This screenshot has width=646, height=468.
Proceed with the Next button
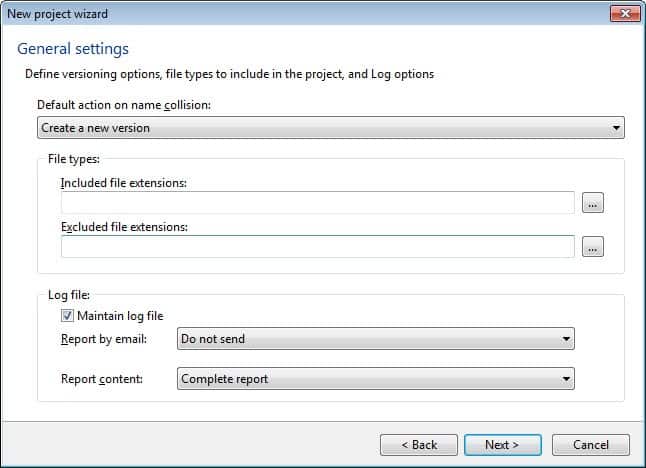coord(503,444)
